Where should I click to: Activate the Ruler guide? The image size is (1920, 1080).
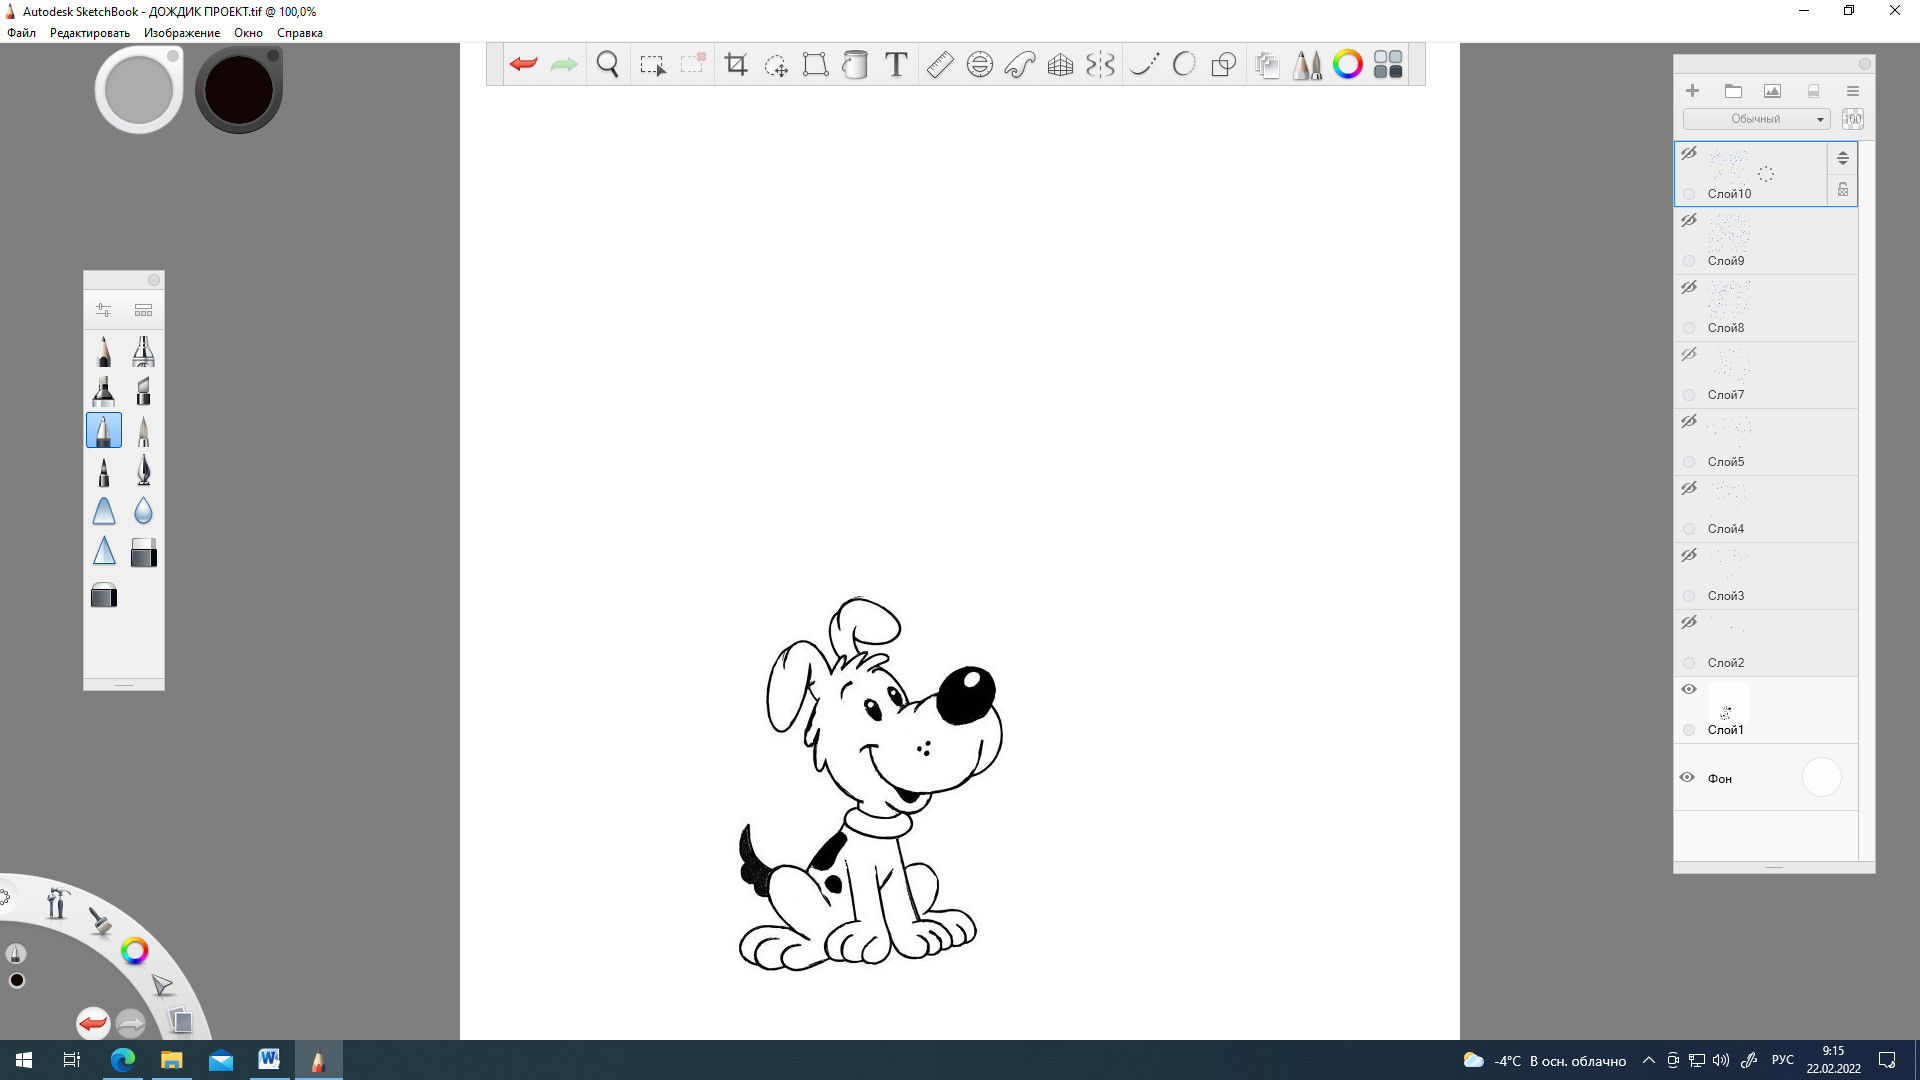[940, 64]
